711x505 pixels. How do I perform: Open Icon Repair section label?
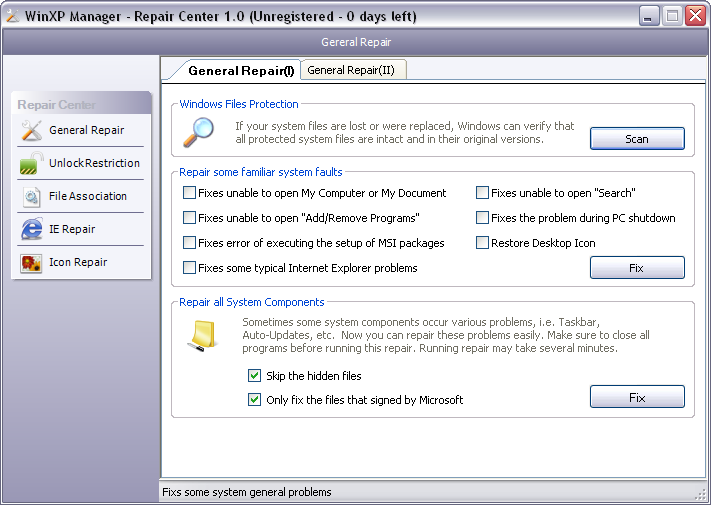point(78,262)
